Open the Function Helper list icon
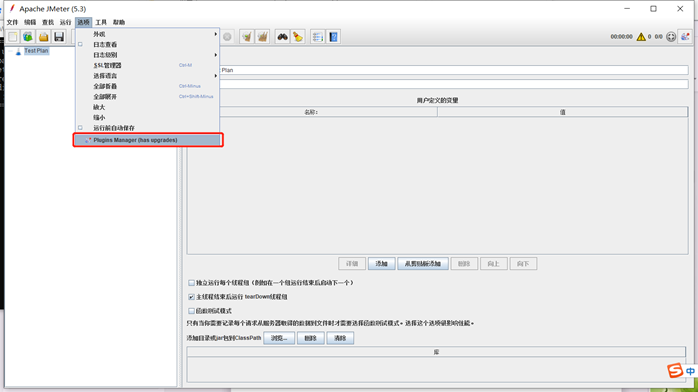This screenshot has height=392, width=698. 317,37
